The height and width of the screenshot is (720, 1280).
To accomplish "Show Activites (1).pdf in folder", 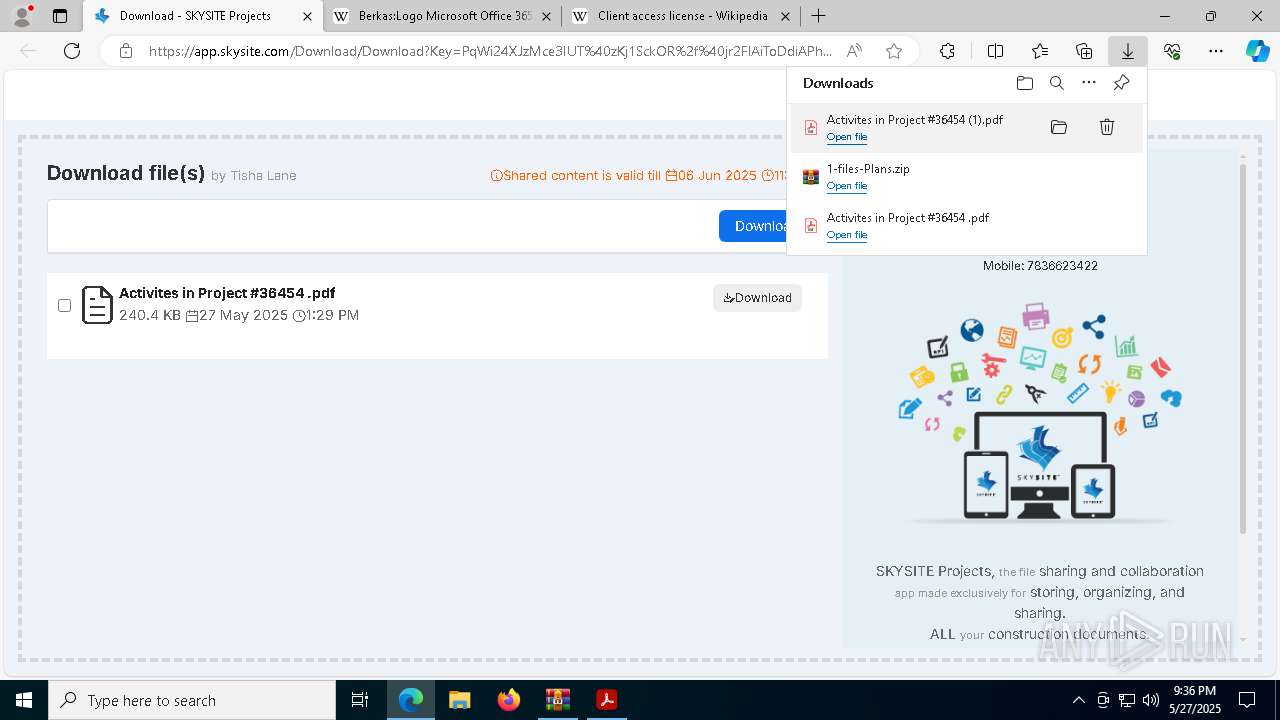I will tap(1059, 127).
